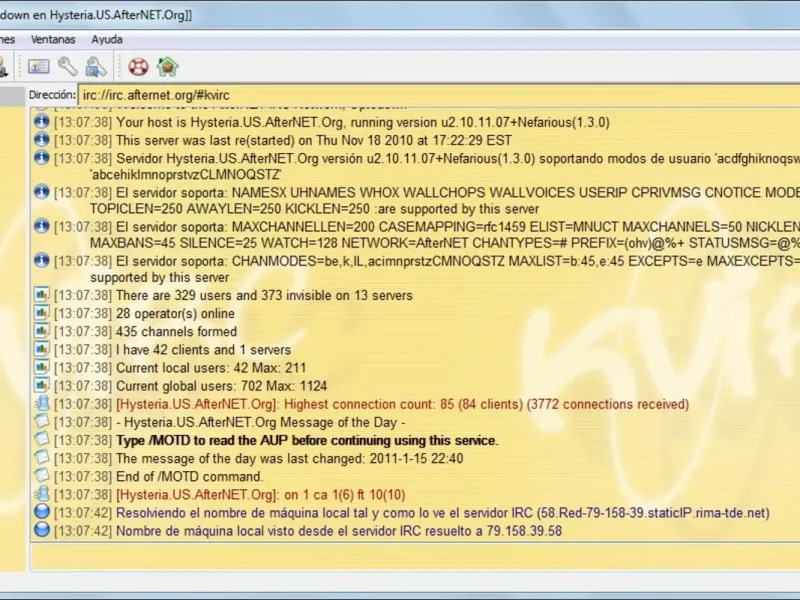Open the Ventanas menu
The width and height of the screenshot is (800, 600).
53,39
